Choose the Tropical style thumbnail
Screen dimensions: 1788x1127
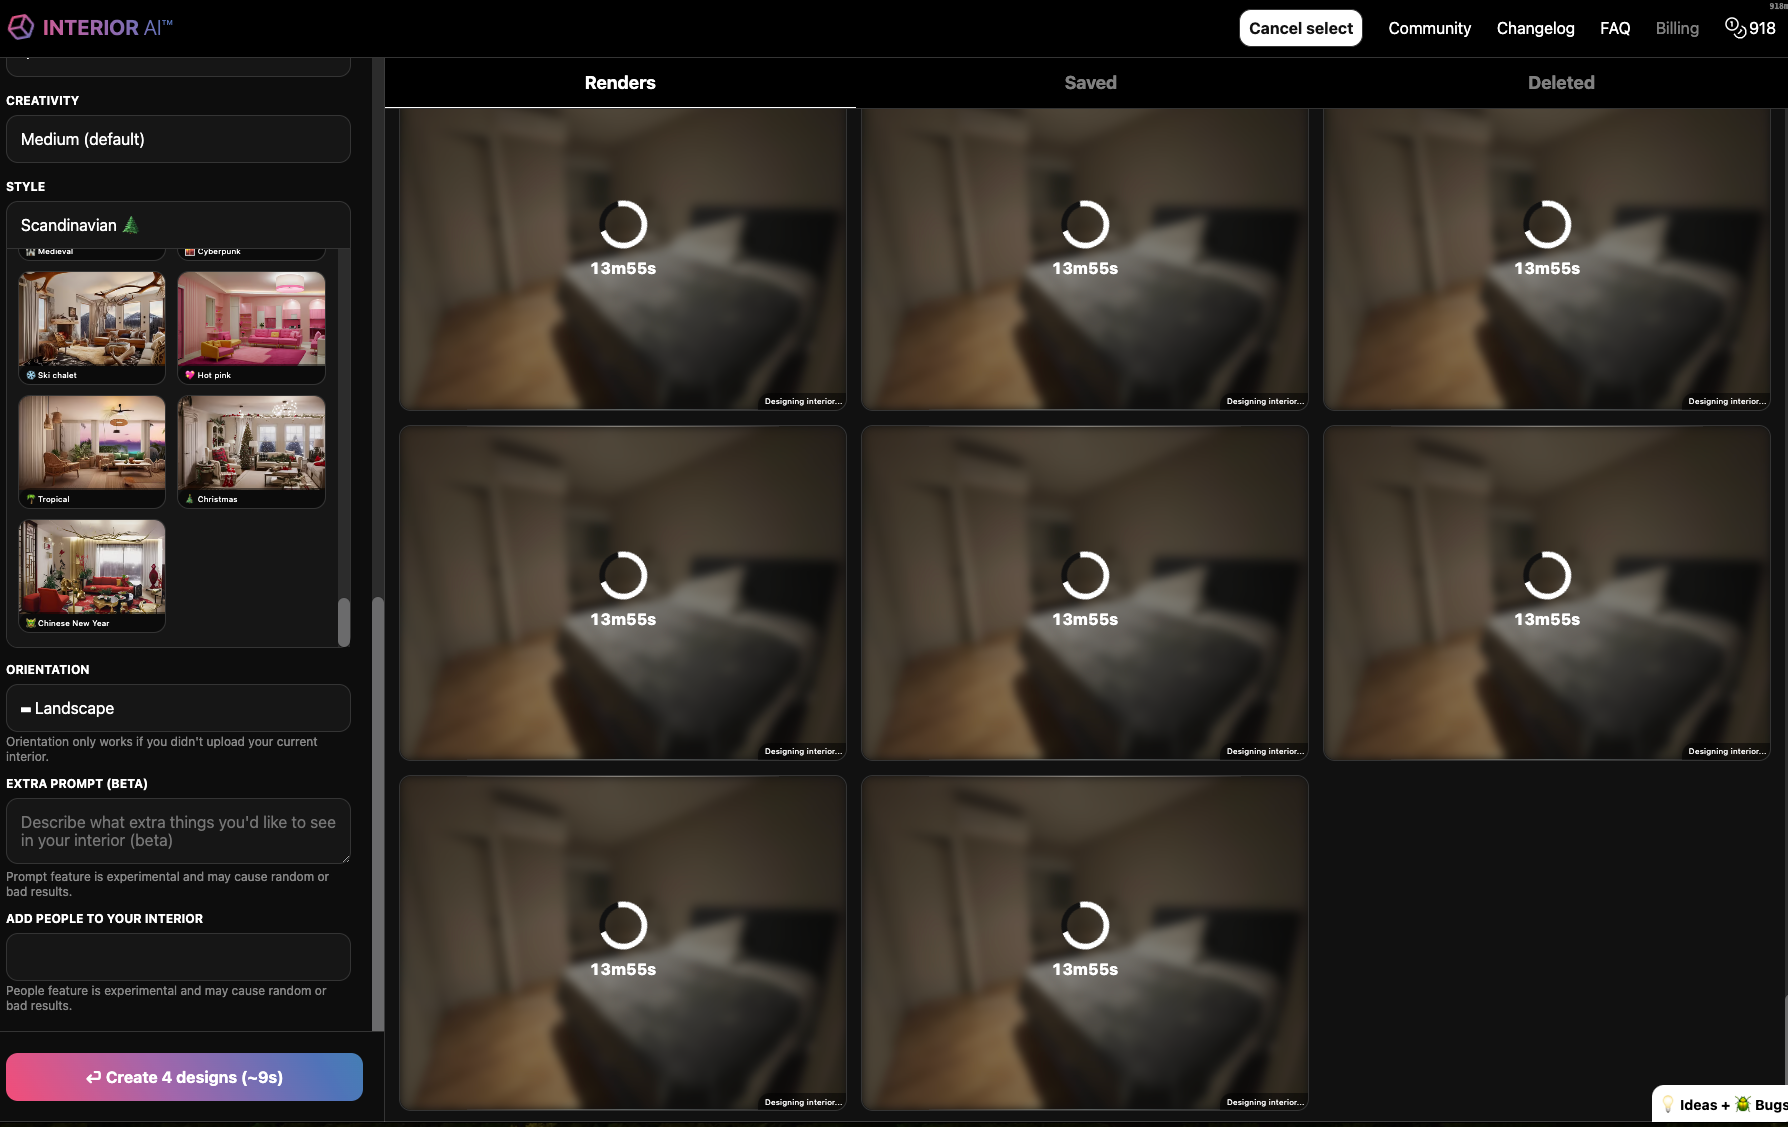(x=92, y=450)
